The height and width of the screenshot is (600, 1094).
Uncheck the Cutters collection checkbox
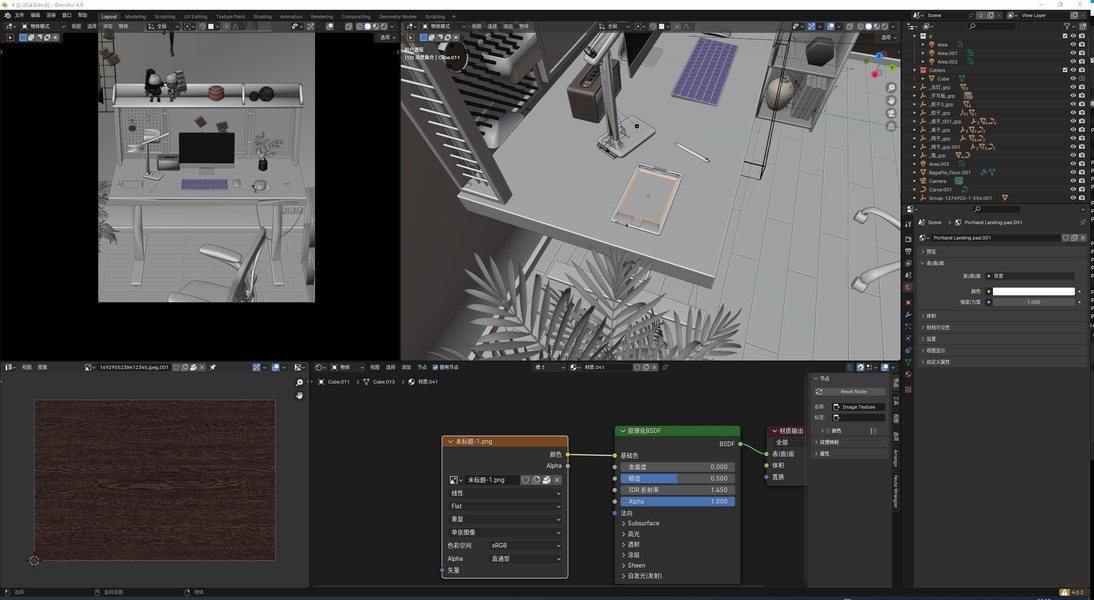(1065, 70)
